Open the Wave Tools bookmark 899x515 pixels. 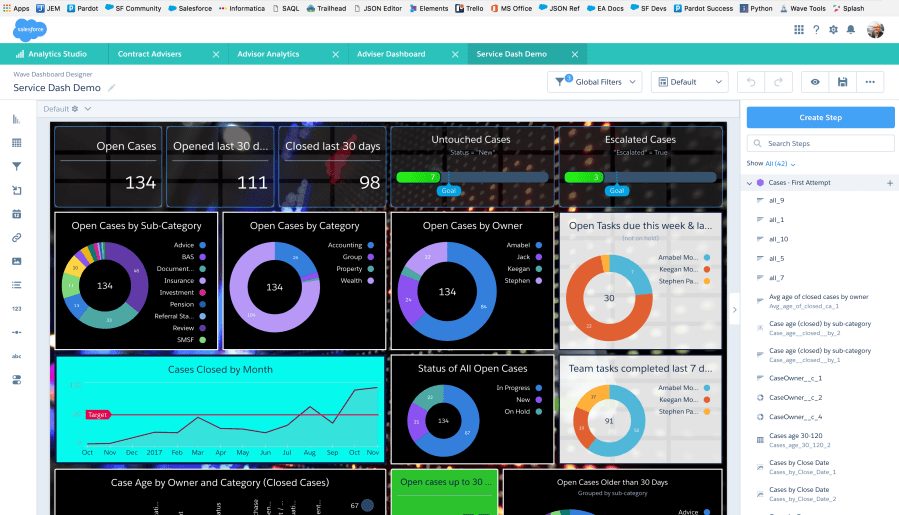803,8
